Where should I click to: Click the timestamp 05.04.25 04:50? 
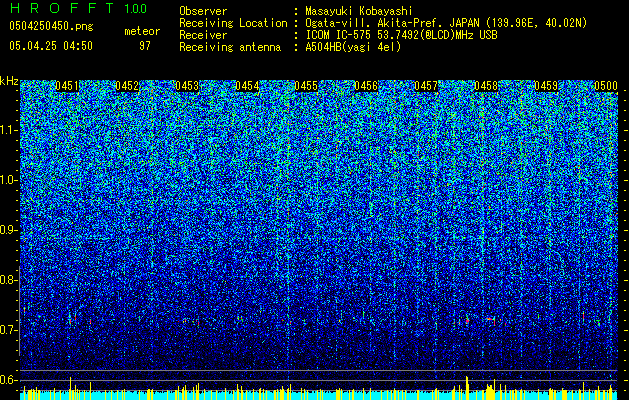[x=51, y=46]
